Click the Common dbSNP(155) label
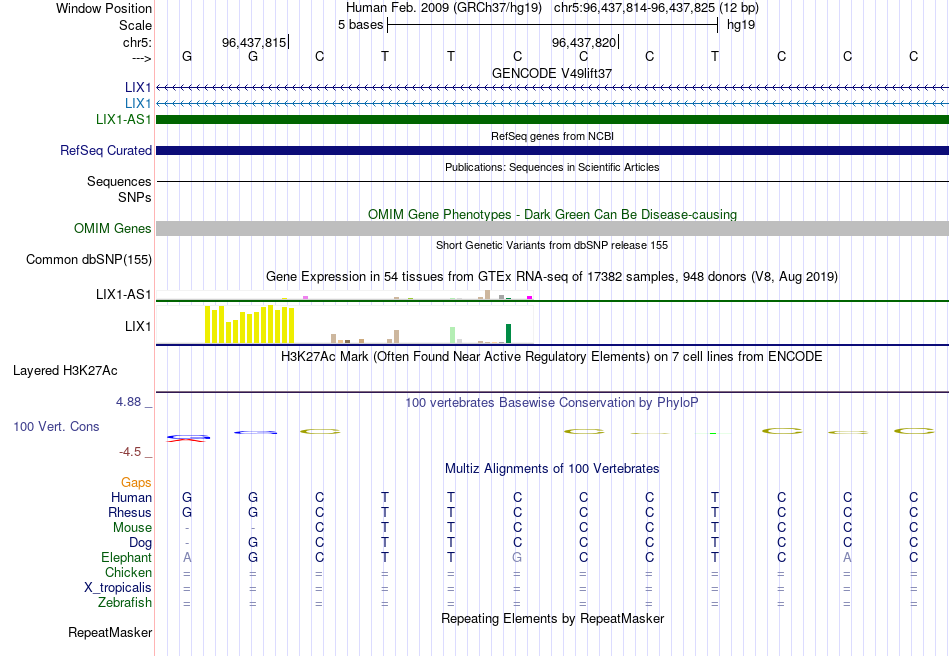Image resolution: width=950 pixels, height=656 pixels. (89, 259)
